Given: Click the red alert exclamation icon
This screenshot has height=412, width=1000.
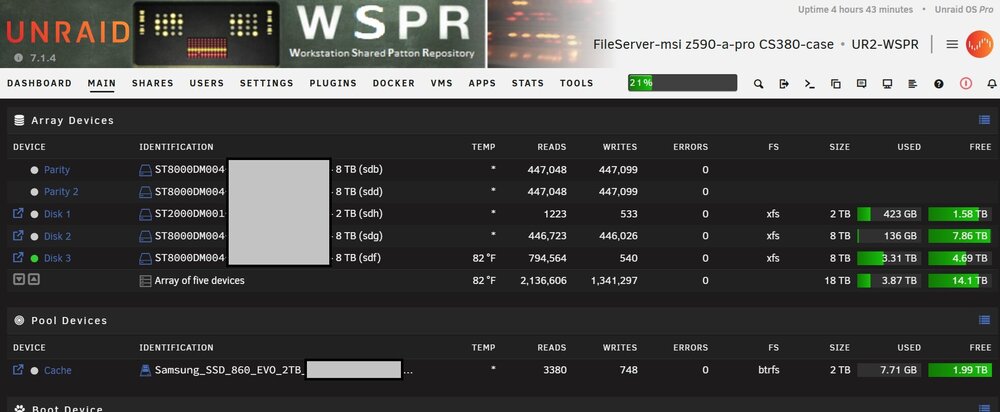Looking at the screenshot, I should coord(966,84).
